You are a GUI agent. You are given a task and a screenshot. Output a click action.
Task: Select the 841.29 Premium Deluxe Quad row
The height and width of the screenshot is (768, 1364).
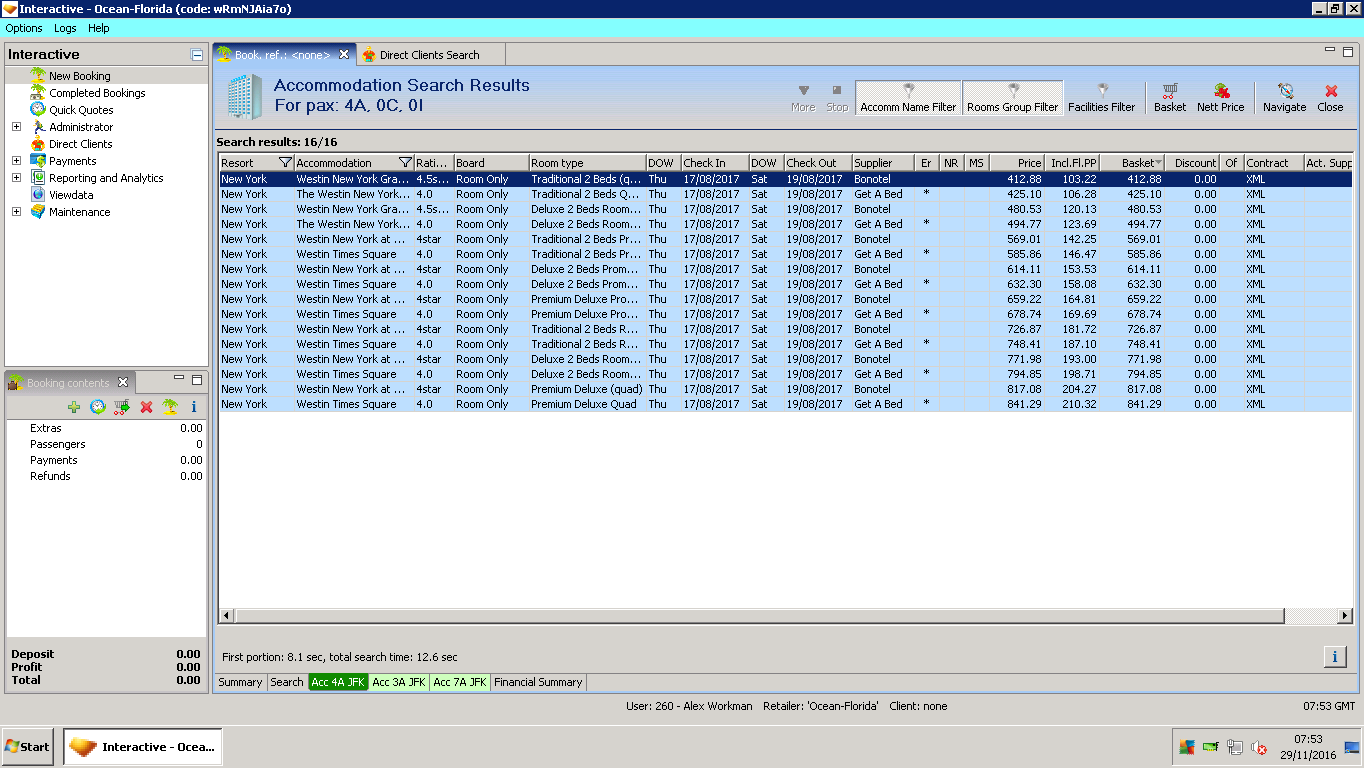pyautogui.click(x=786, y=404)
